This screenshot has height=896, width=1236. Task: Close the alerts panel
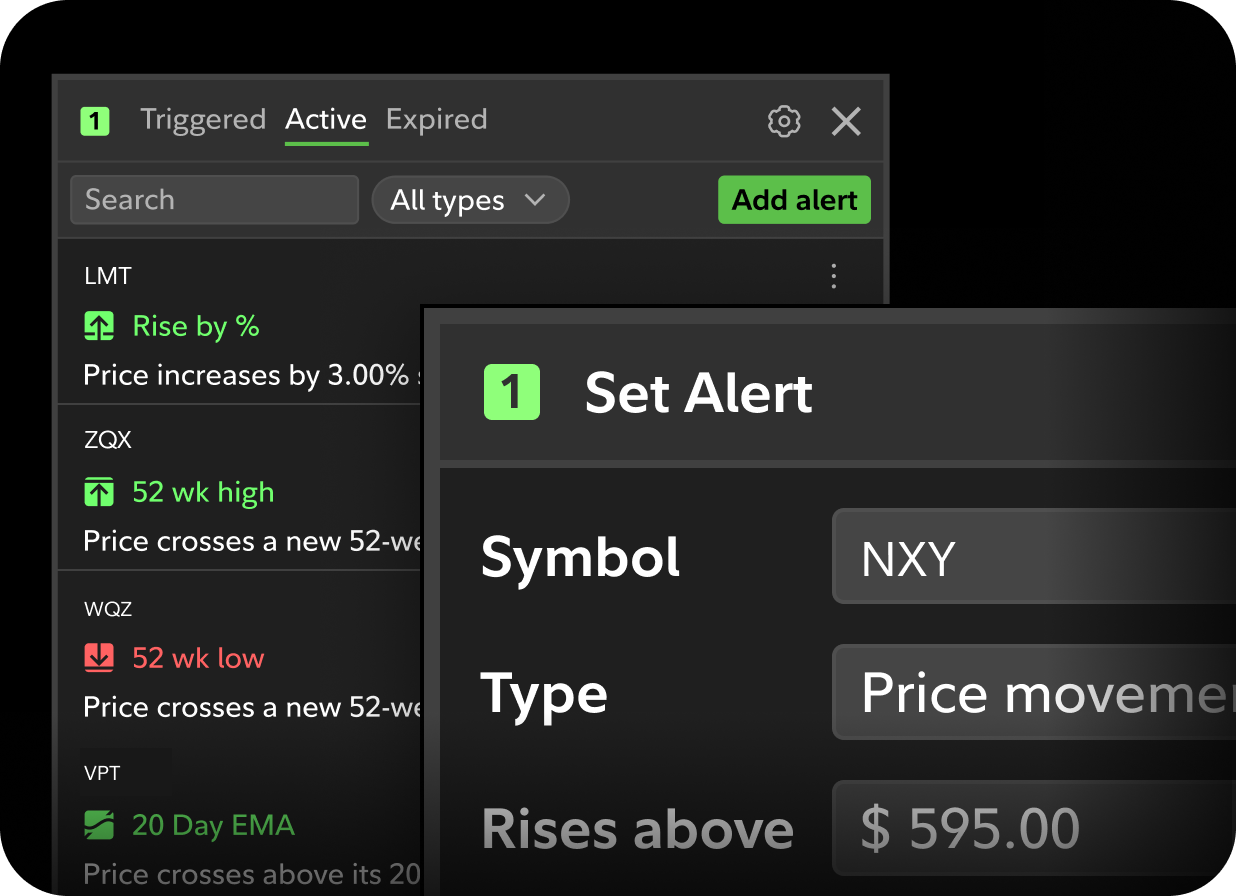(x=846, y=121)
